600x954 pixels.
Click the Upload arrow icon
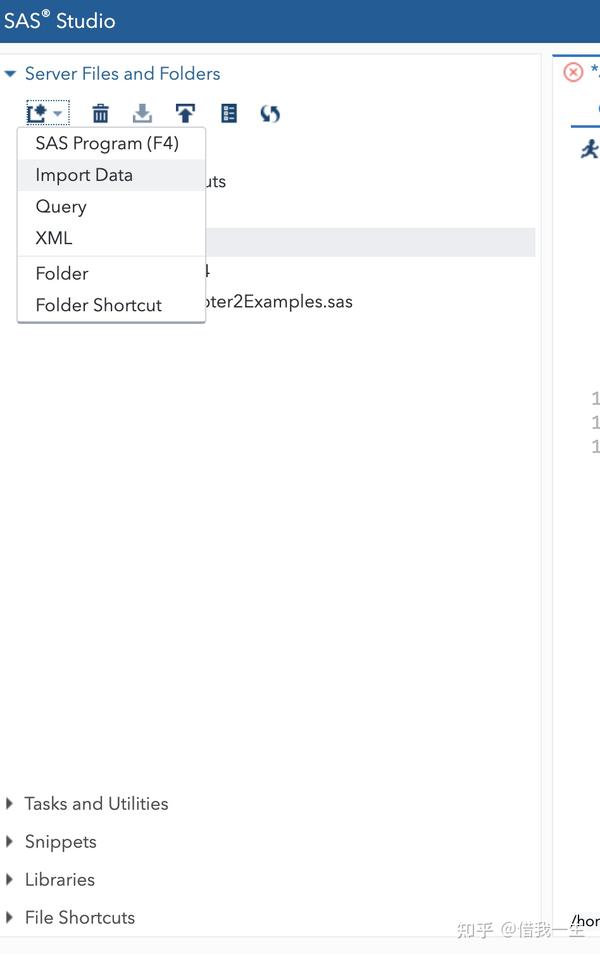186,113
